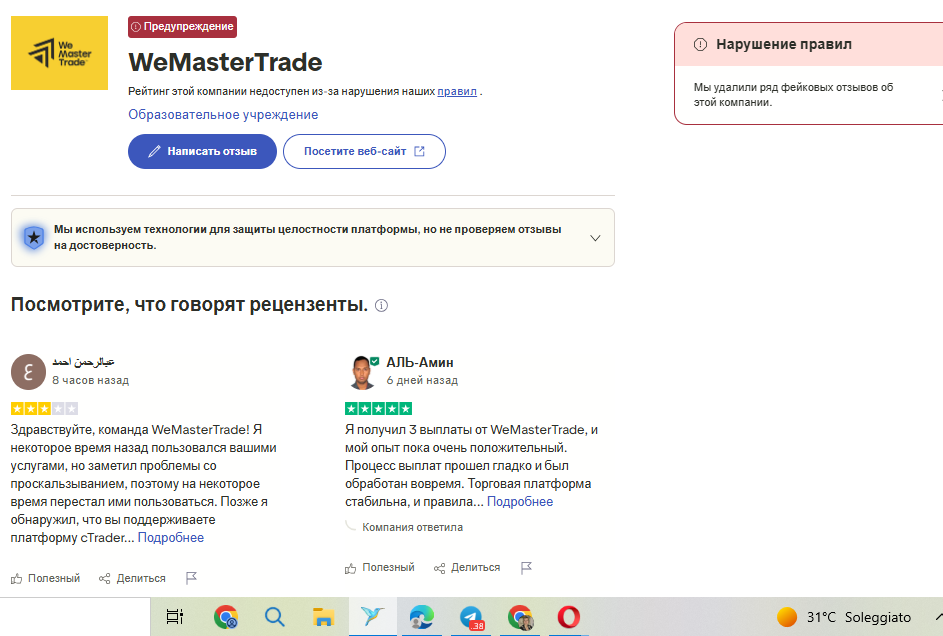Open File Explorer from taskbar
This screenshot has height=636, width=943.
point(323,617)
